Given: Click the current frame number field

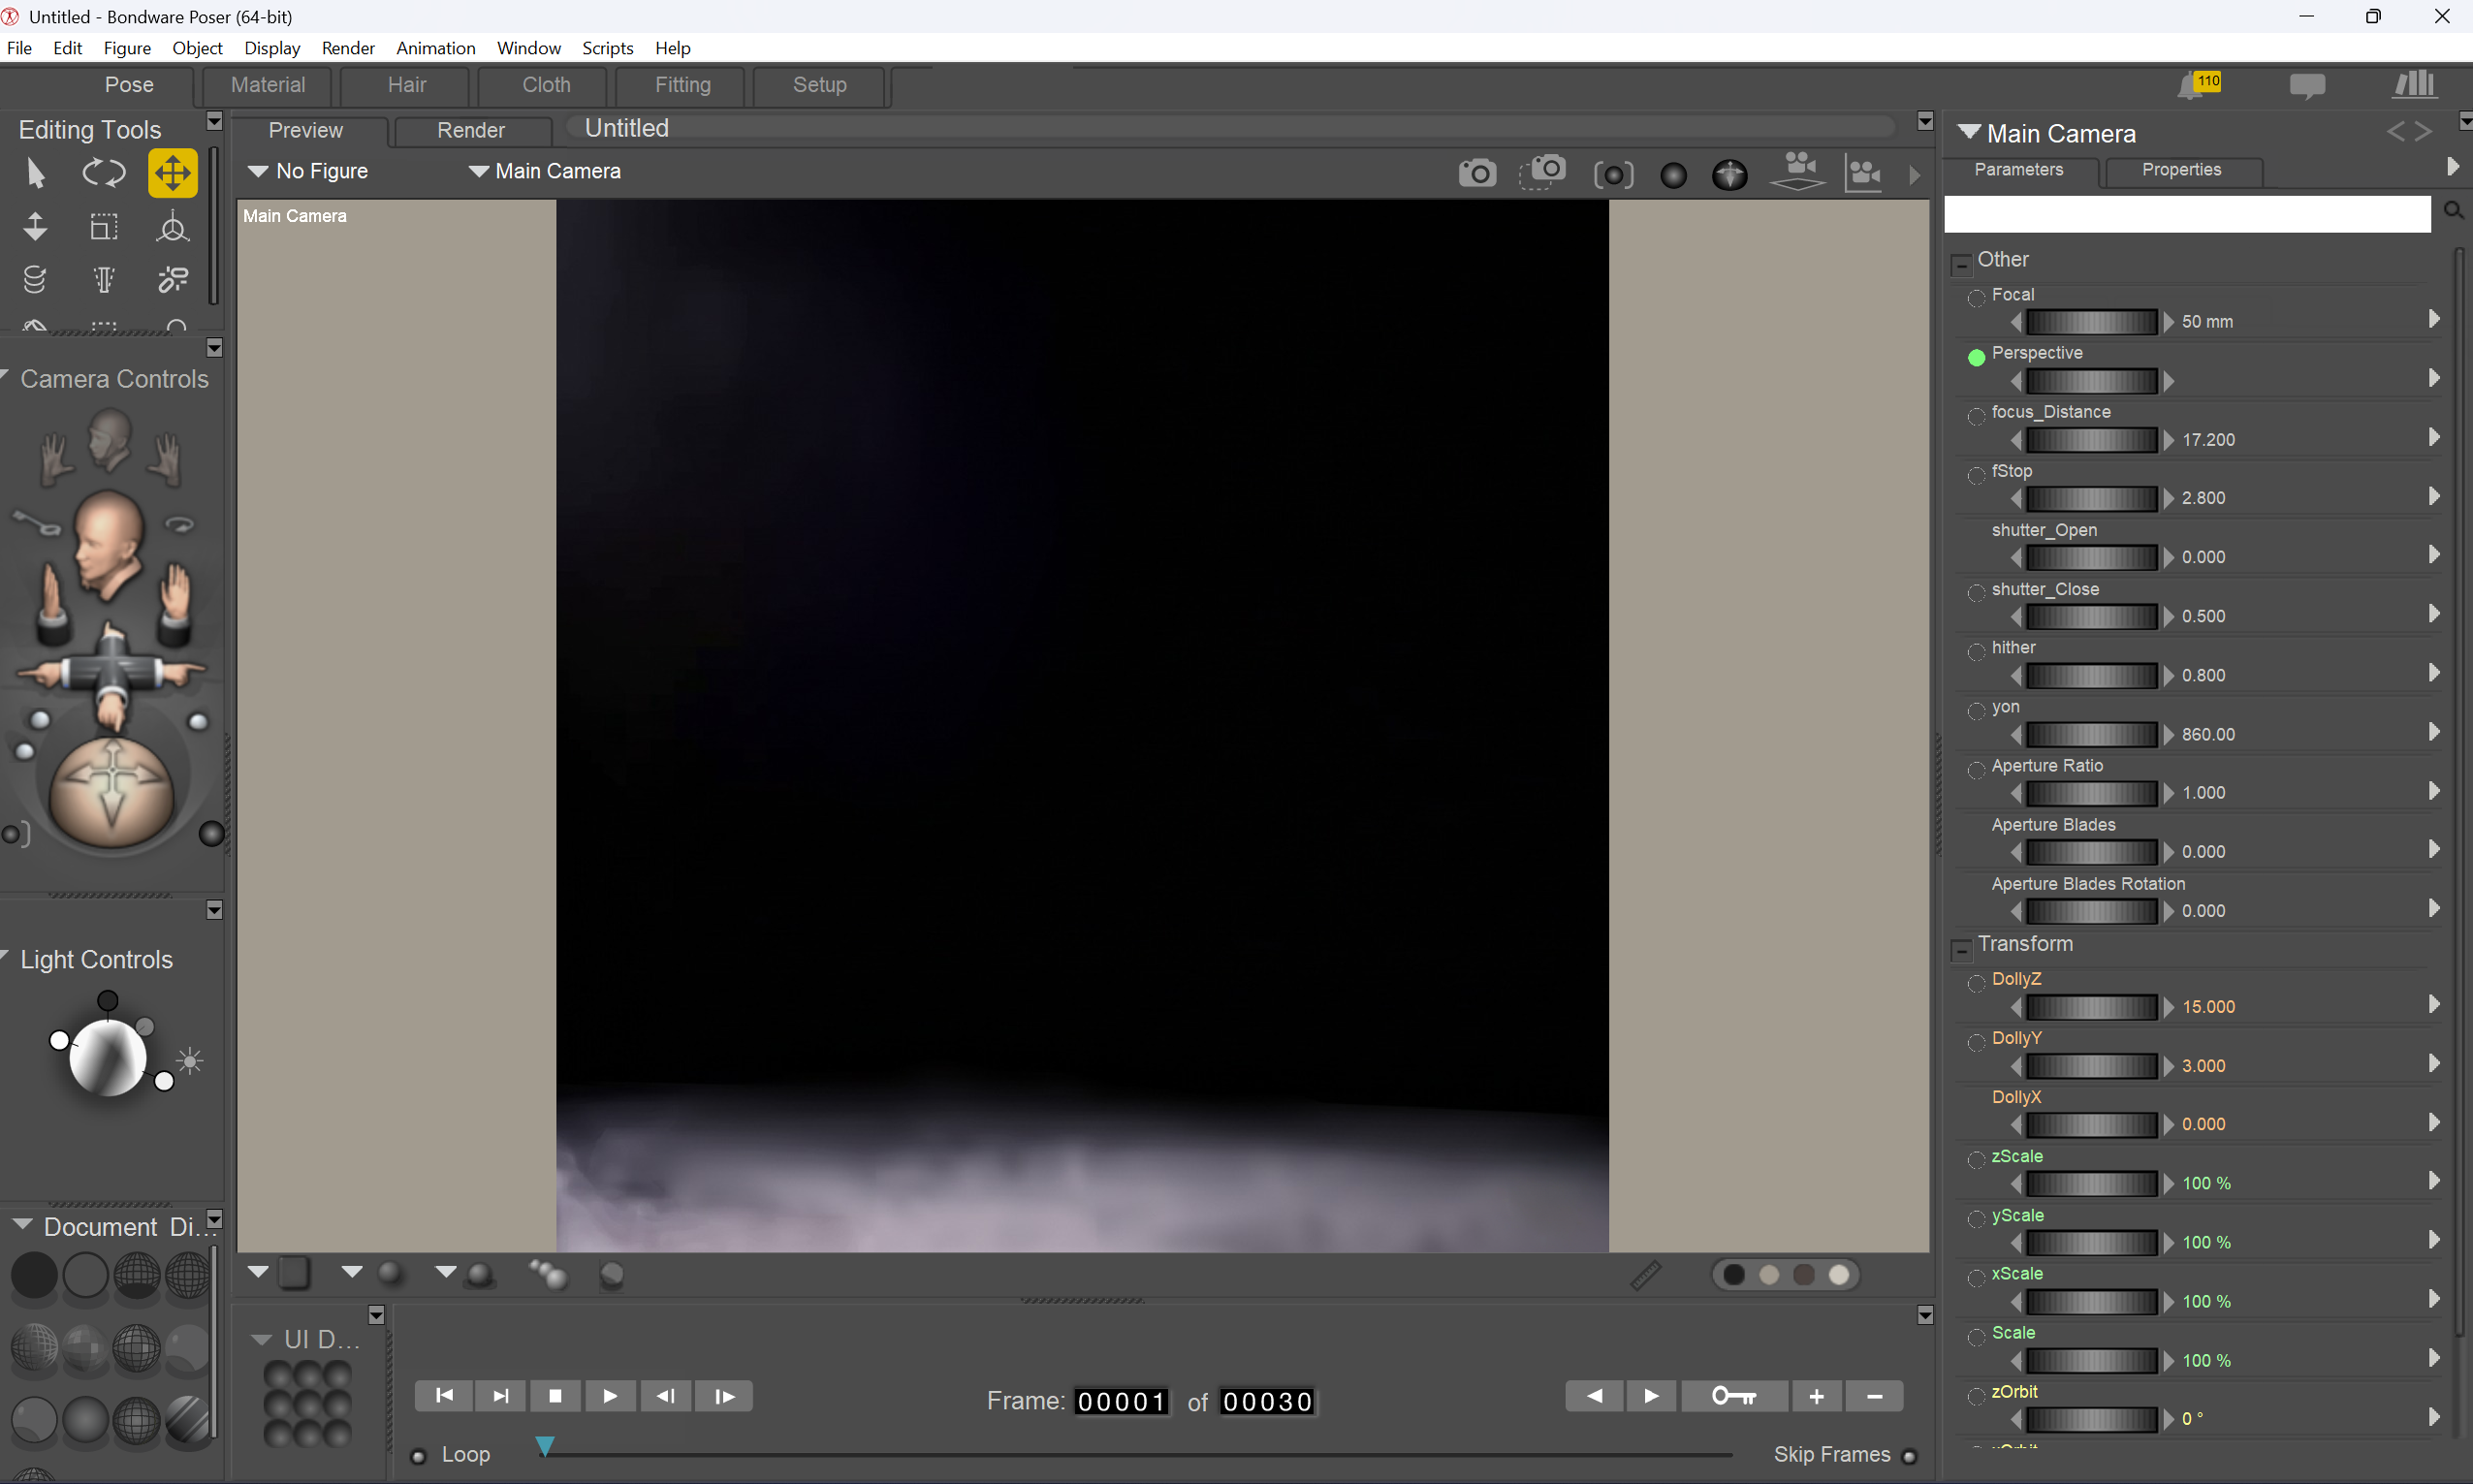Looking at the screenshot, I should tap(1121, 1401).
